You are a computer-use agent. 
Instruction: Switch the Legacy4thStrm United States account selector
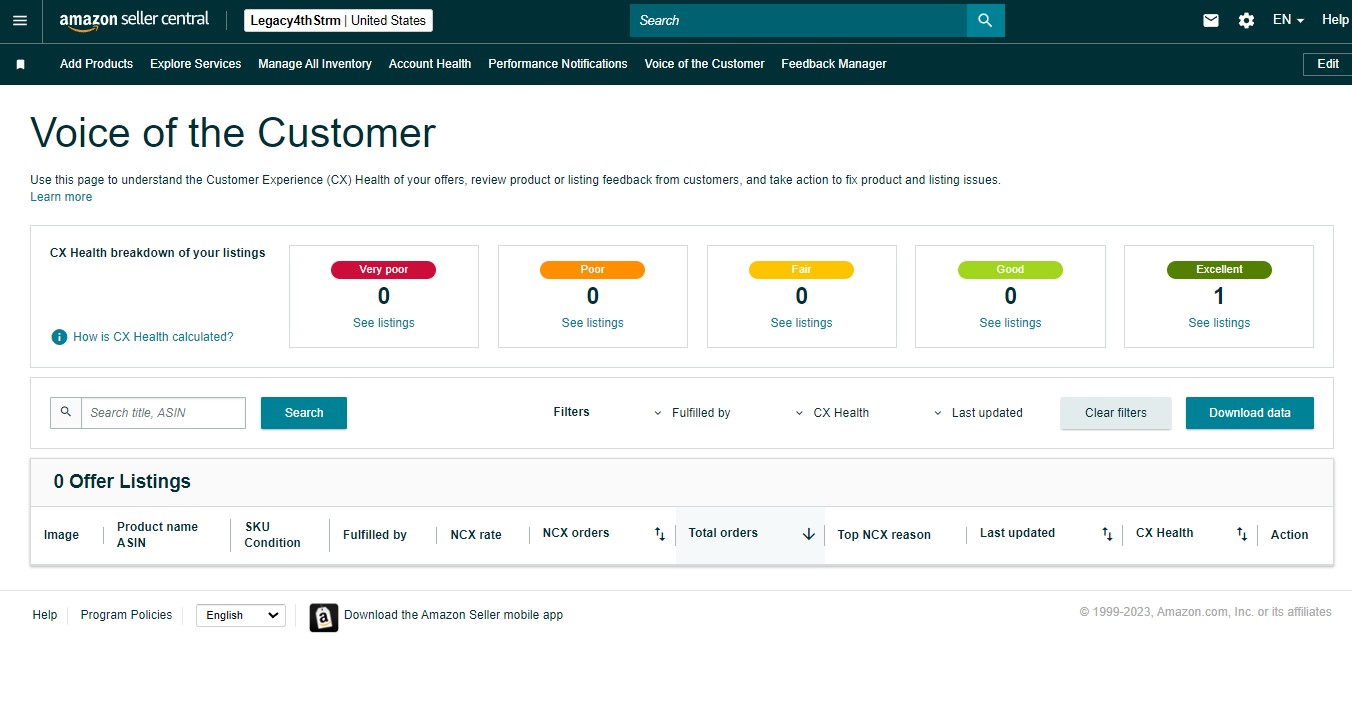338,20
